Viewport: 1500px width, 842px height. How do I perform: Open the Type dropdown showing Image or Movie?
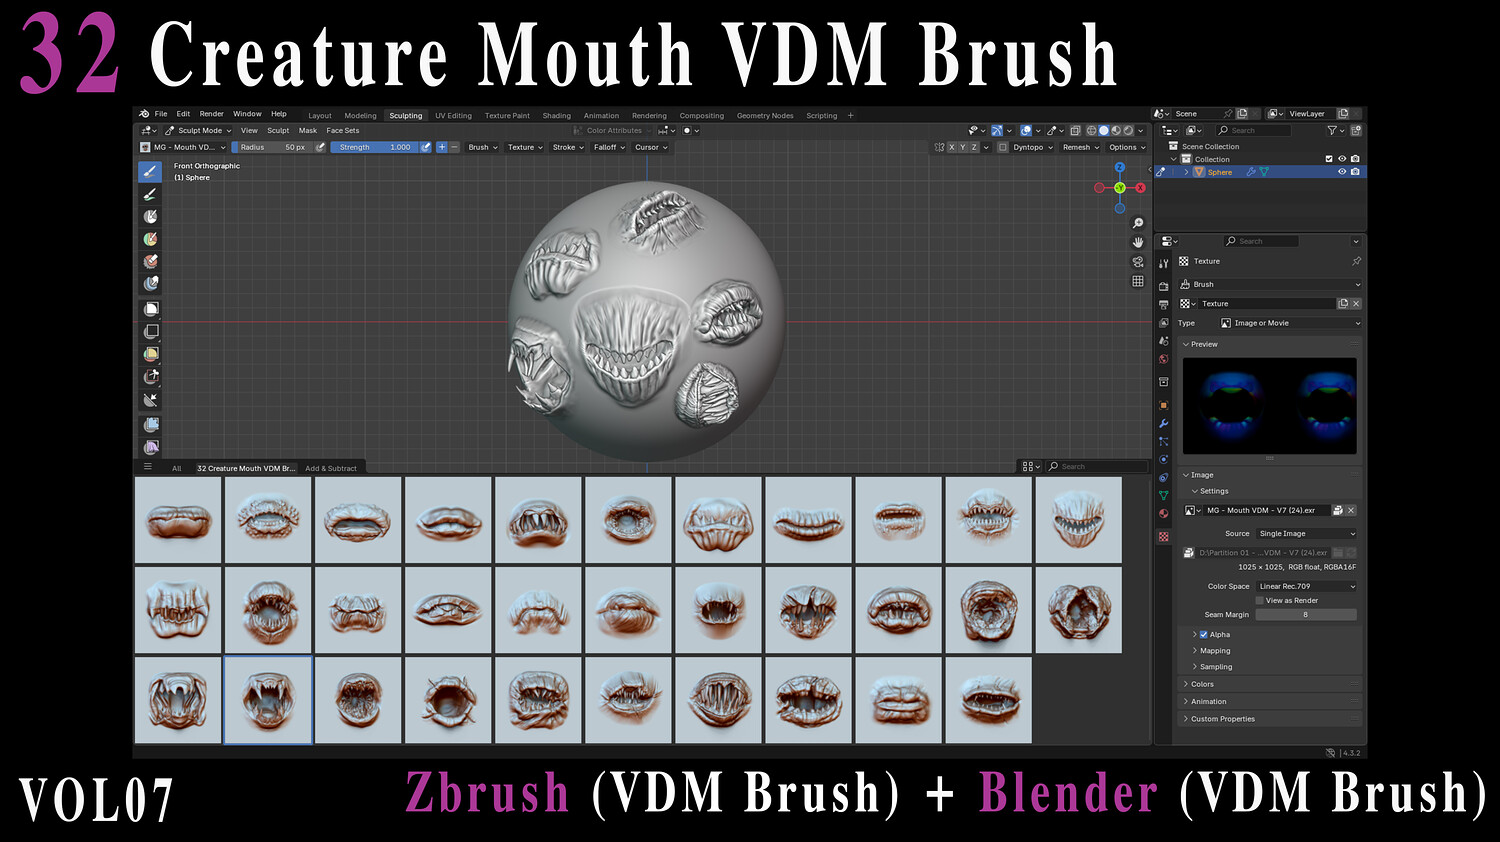tap(1290, 323)
